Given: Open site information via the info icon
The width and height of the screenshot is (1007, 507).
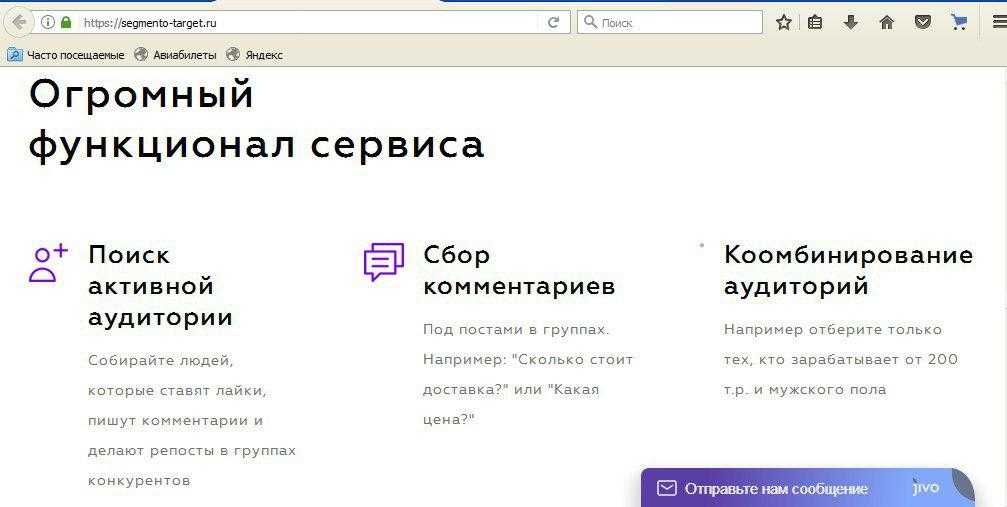Looking at the screenshot, I should (x=47, y=22).
